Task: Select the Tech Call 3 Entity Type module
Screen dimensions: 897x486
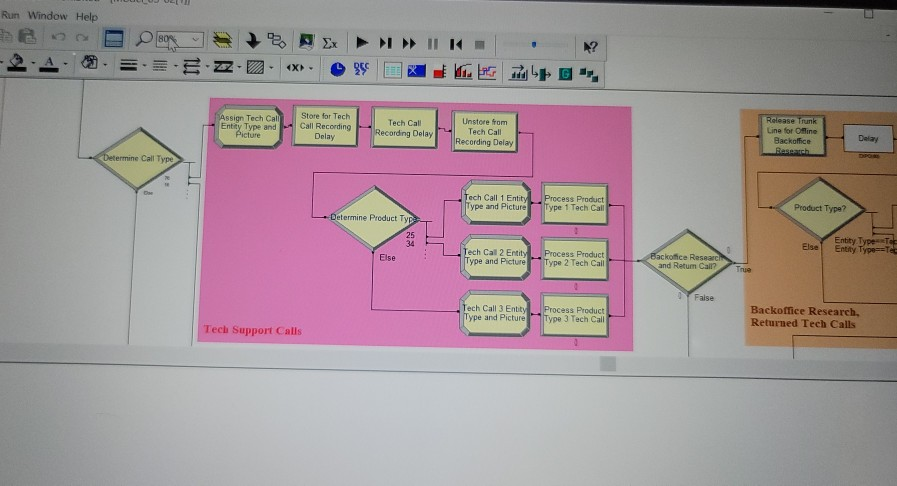Action: tap(495, 313)
